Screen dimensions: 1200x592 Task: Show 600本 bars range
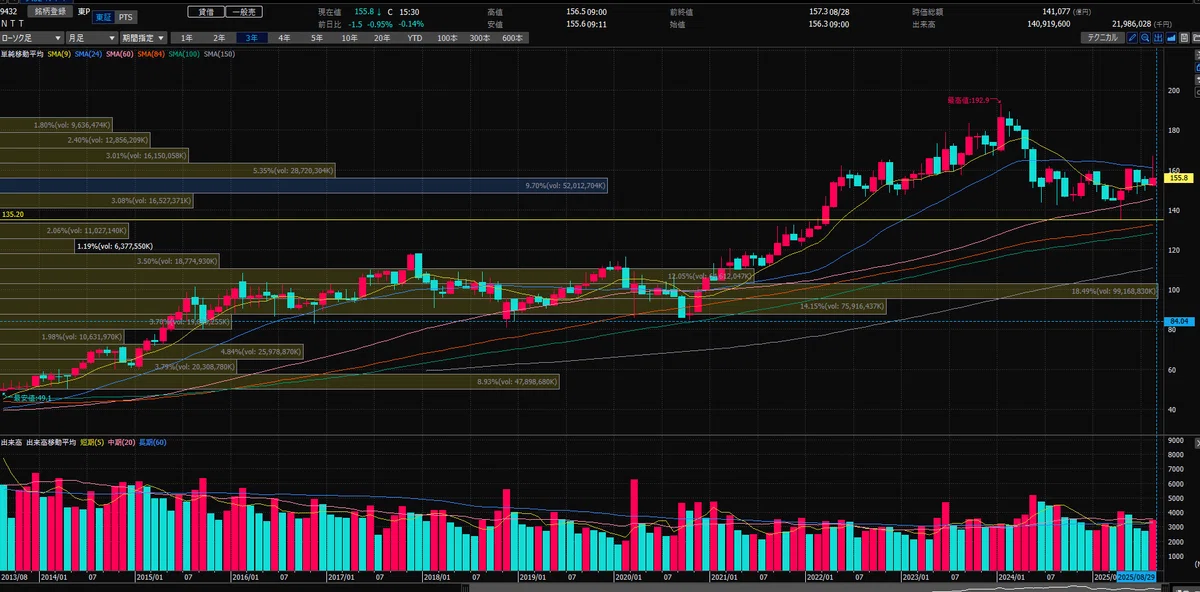tap(513, 38)
